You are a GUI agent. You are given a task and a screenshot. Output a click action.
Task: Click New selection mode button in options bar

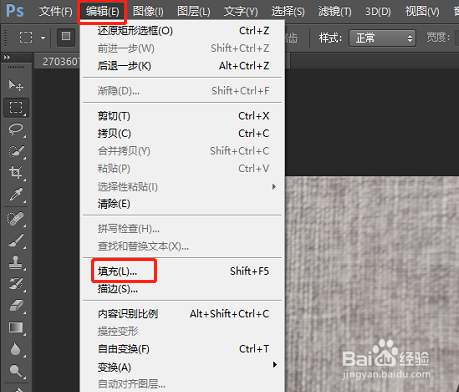tap(66, 36)
